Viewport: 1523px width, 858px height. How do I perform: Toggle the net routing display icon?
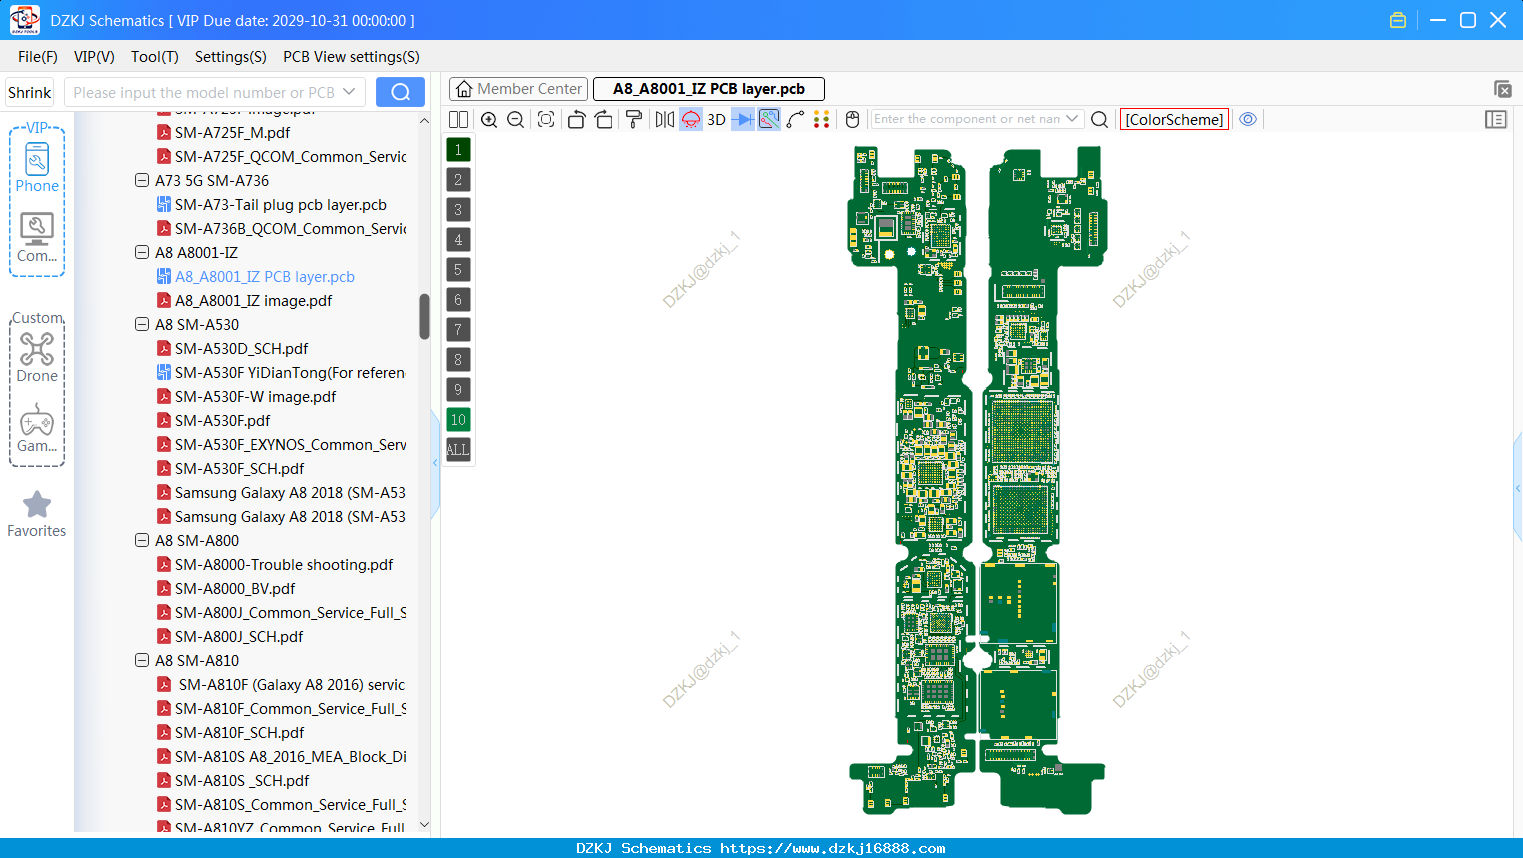(x=769, y=119)
